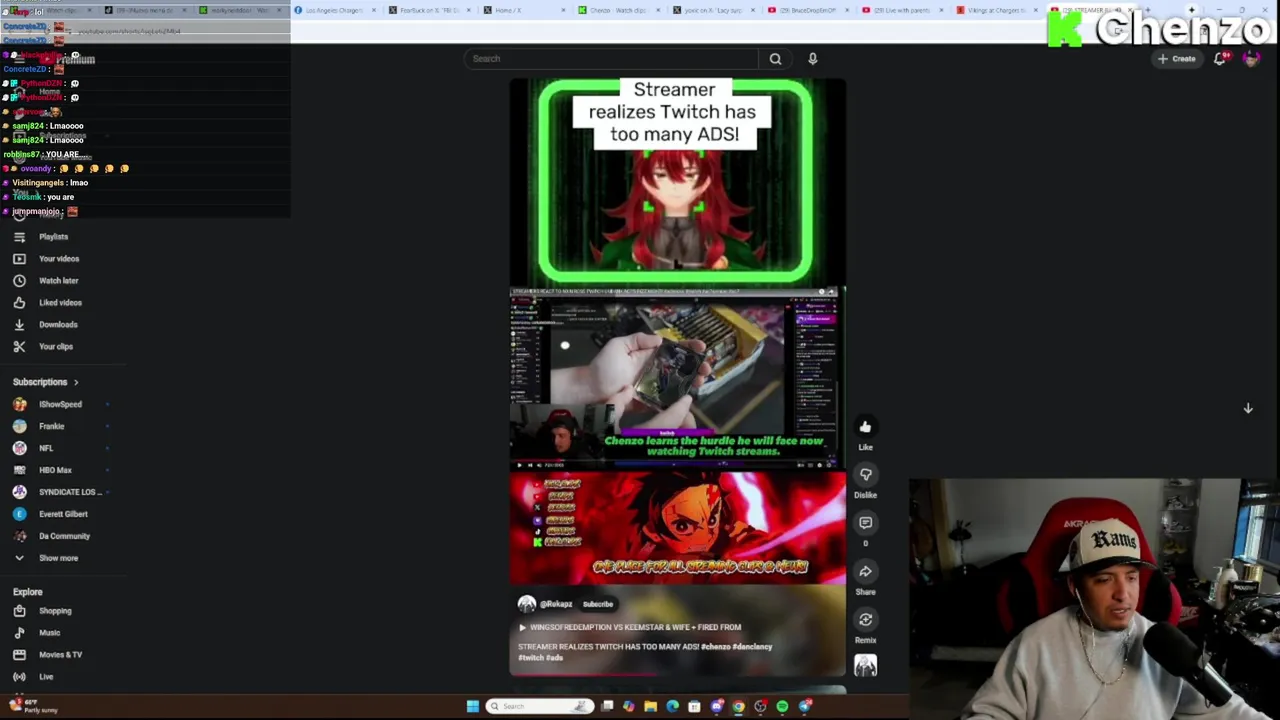Open @Rekapz channel avatar
This screenshot has width=1280, height=720.
click(527, 604)
